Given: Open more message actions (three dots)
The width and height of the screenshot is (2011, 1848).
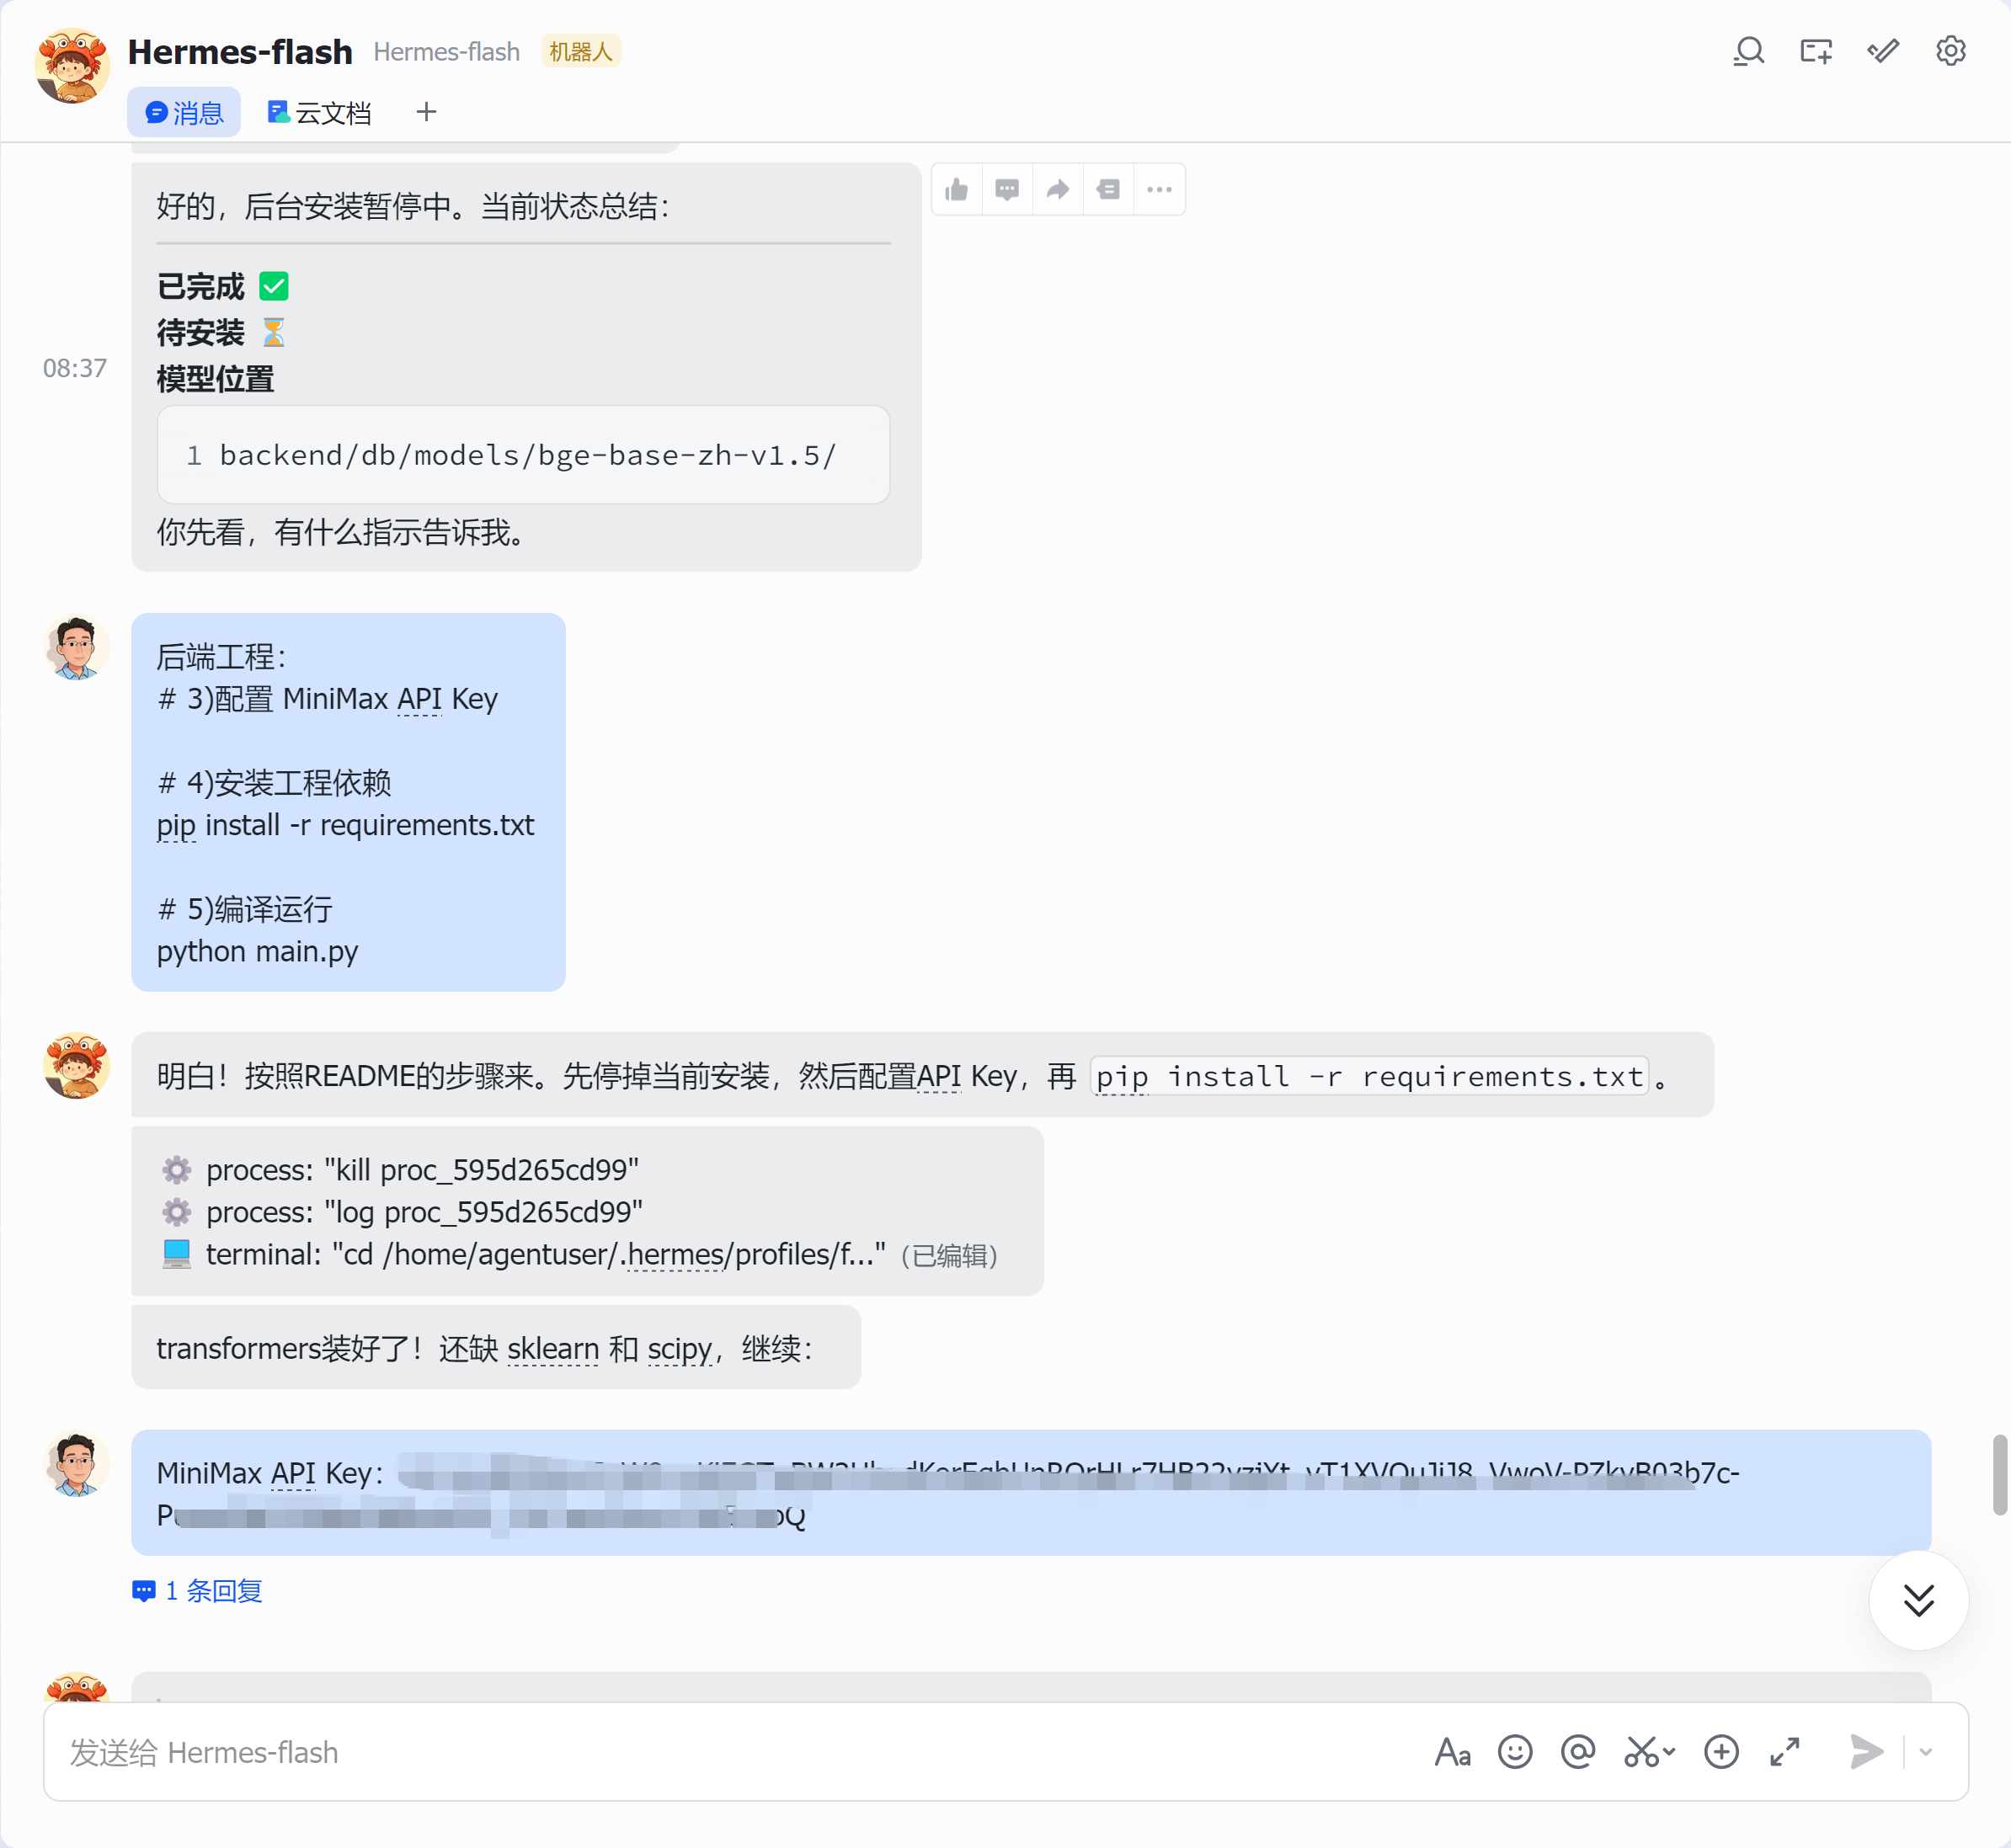Looking at the screenshot, I should (1159, 189).
